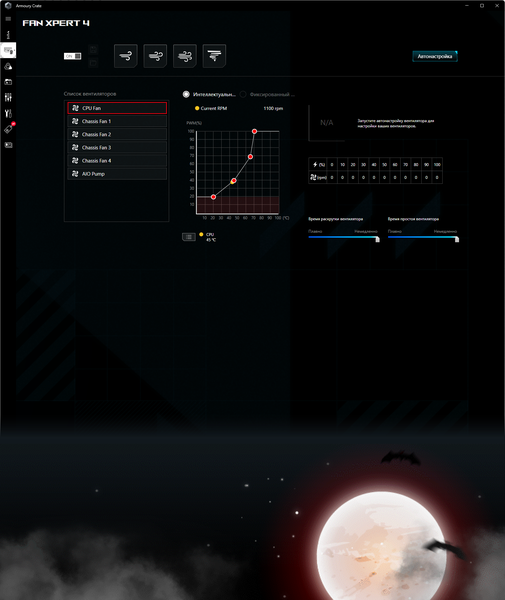Select Chassis Fan 1 in the fan list
505x600 pixels.
point(117,121)
